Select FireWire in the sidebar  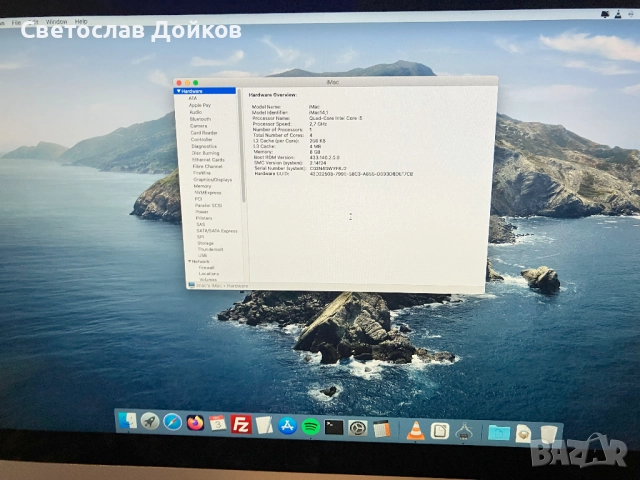tap(202, 173)
